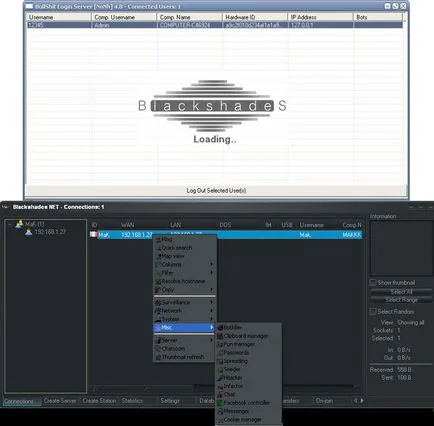Expand the Columns submenu arrow
This screenshot has height=426, width=434.
[x=211, y=265]
